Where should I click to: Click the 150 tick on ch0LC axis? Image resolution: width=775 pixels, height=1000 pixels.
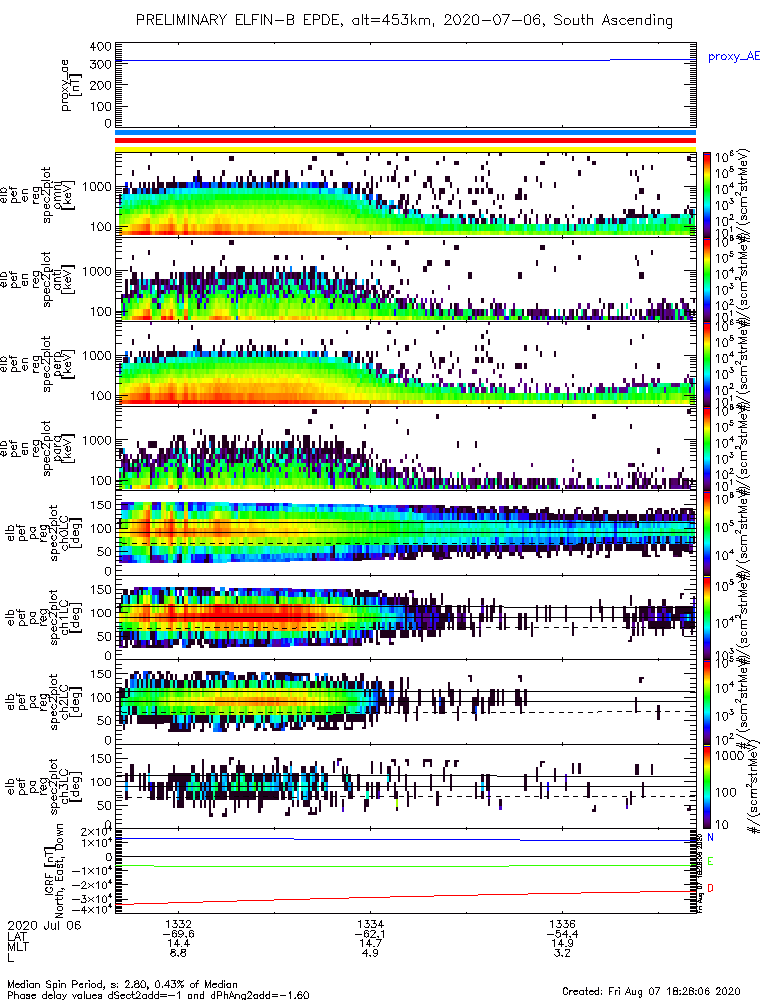[x=101, y=505]
